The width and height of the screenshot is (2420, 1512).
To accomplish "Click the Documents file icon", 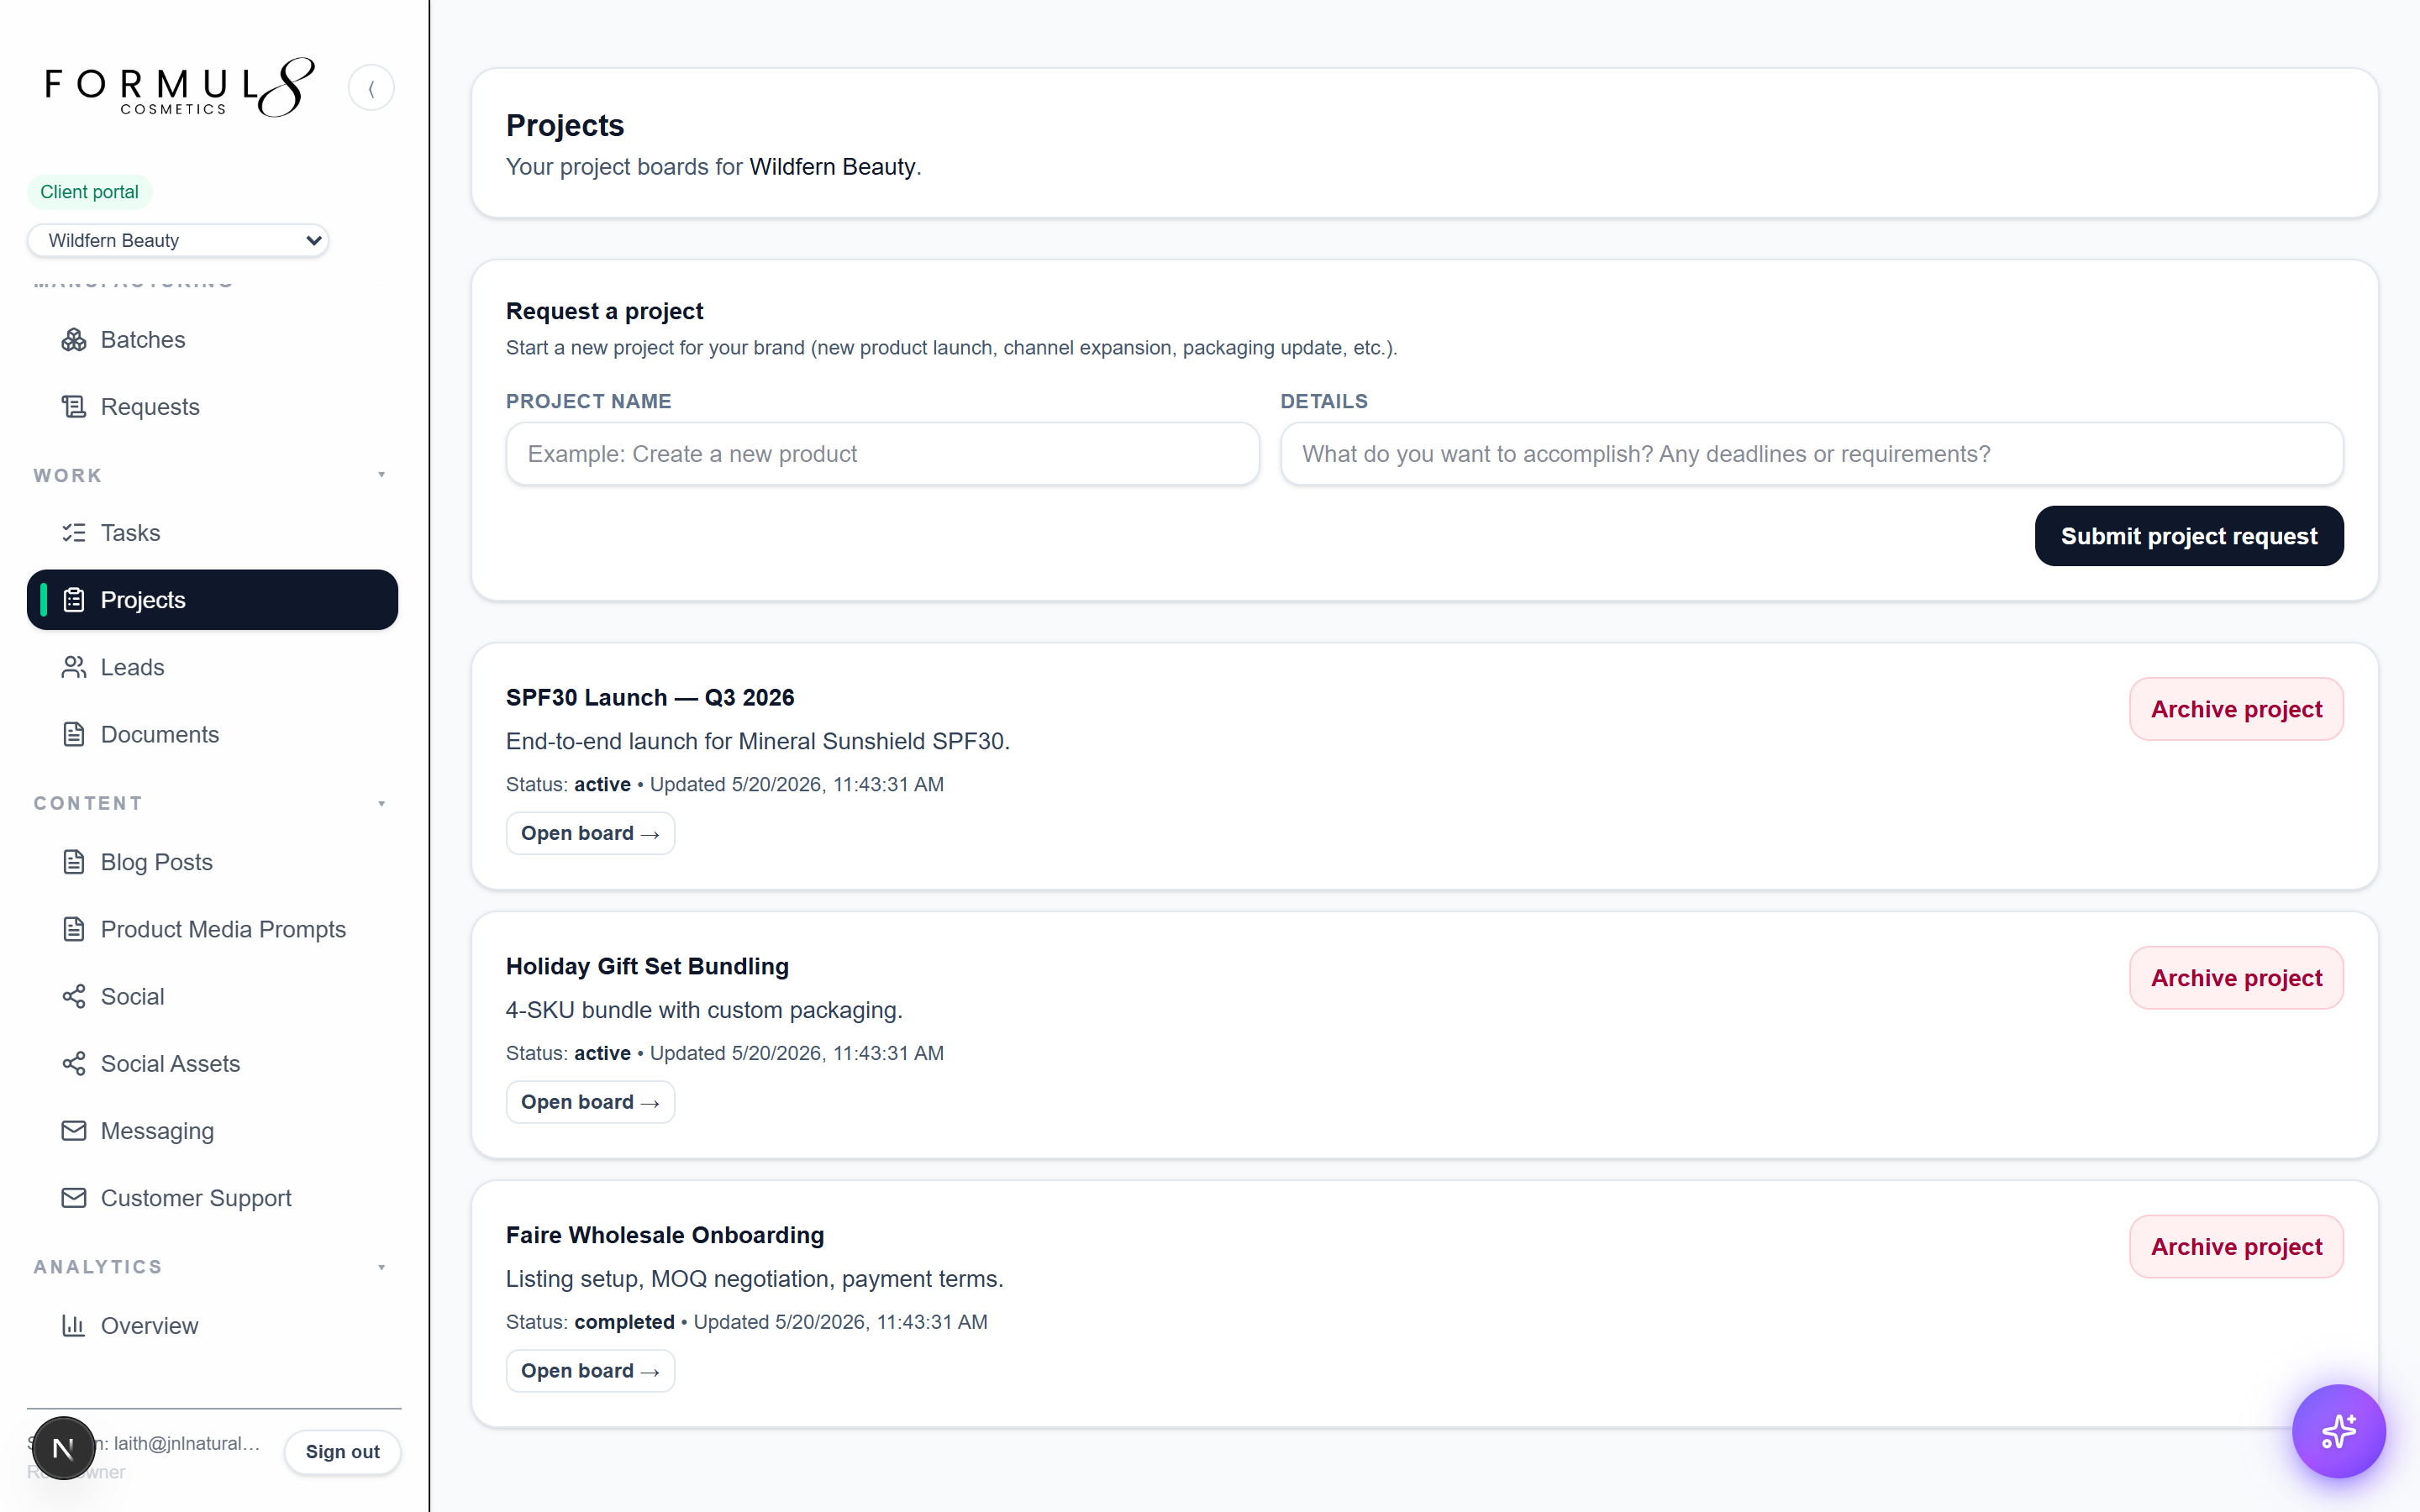I will coord(74,734).
